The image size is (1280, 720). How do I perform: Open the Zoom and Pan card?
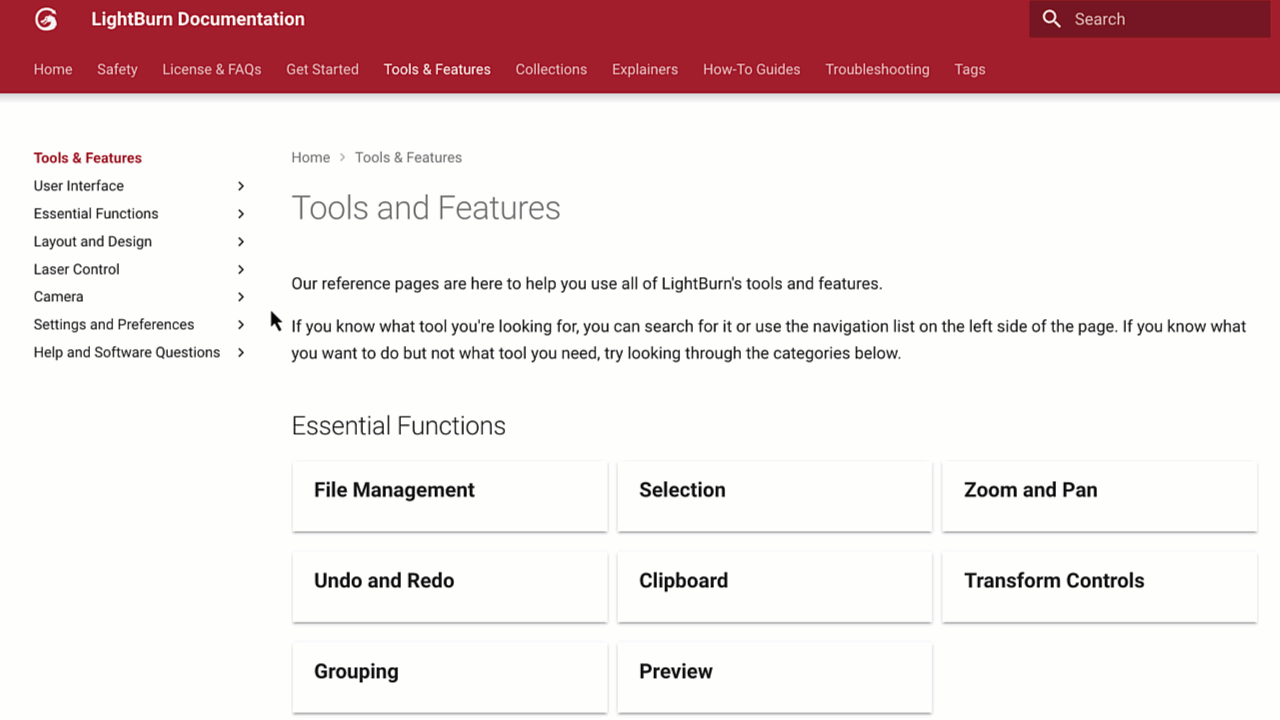(x=1099, y=495)
